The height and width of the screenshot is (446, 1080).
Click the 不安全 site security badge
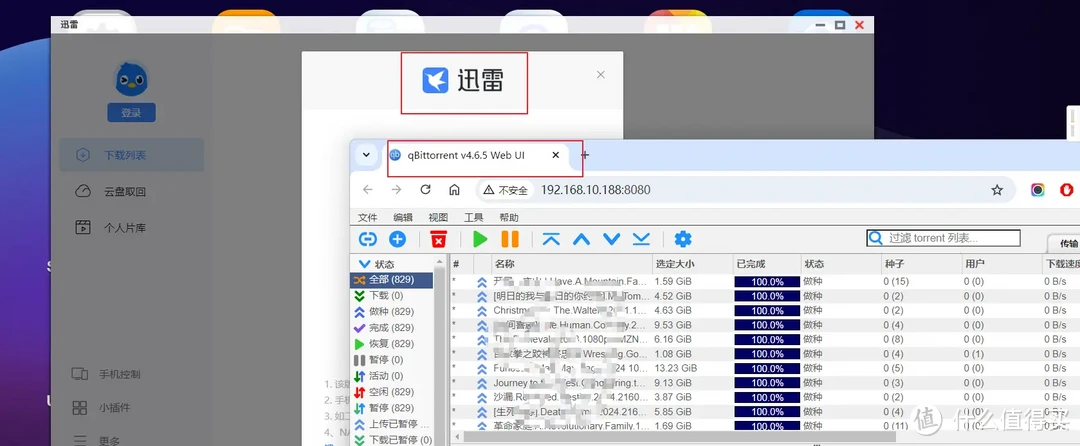(506, 190)
